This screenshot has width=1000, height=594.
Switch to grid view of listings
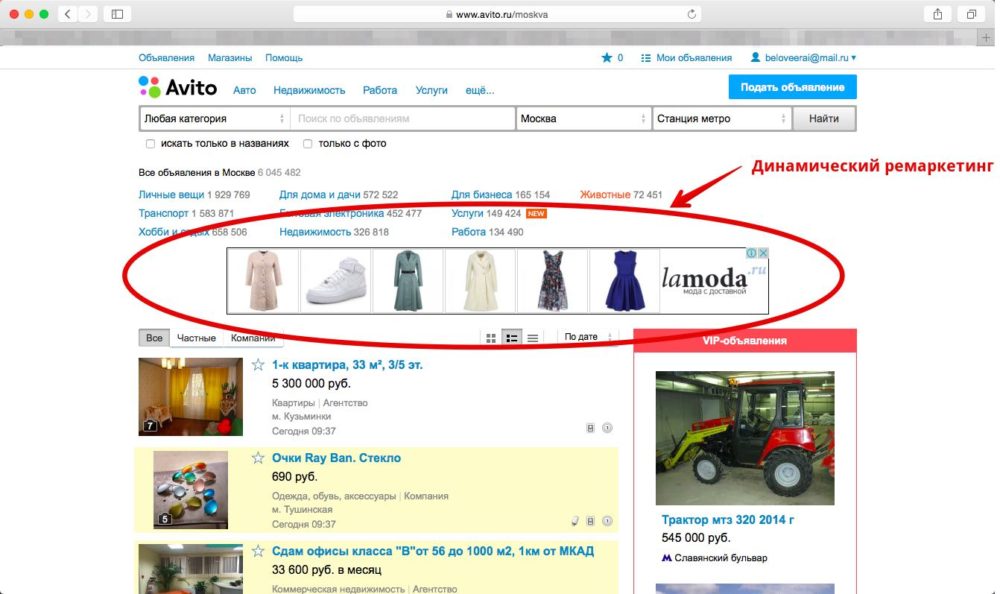pyautogui.click(x=490, y=338)
